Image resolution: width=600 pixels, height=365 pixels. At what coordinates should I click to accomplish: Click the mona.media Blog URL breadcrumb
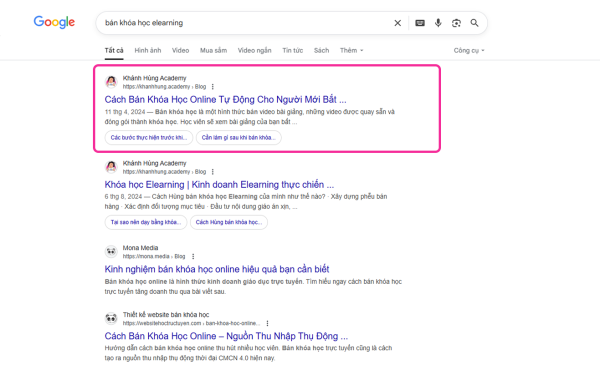[x=154, y=256]
